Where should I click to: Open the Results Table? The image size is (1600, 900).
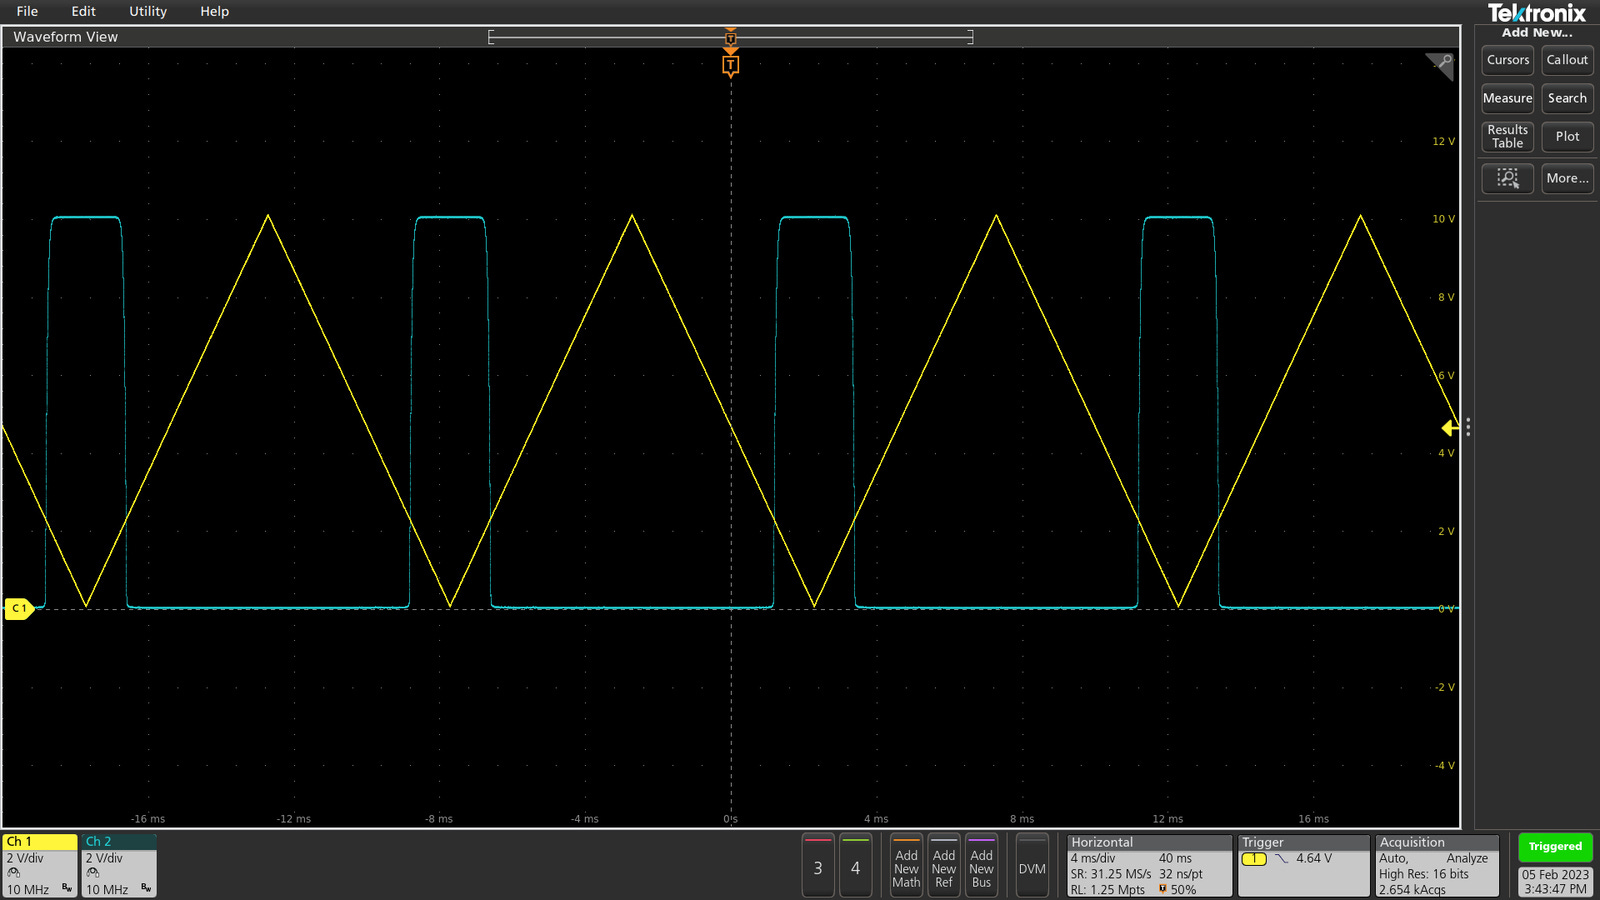pyautogui.click(x=1507, y=136)
